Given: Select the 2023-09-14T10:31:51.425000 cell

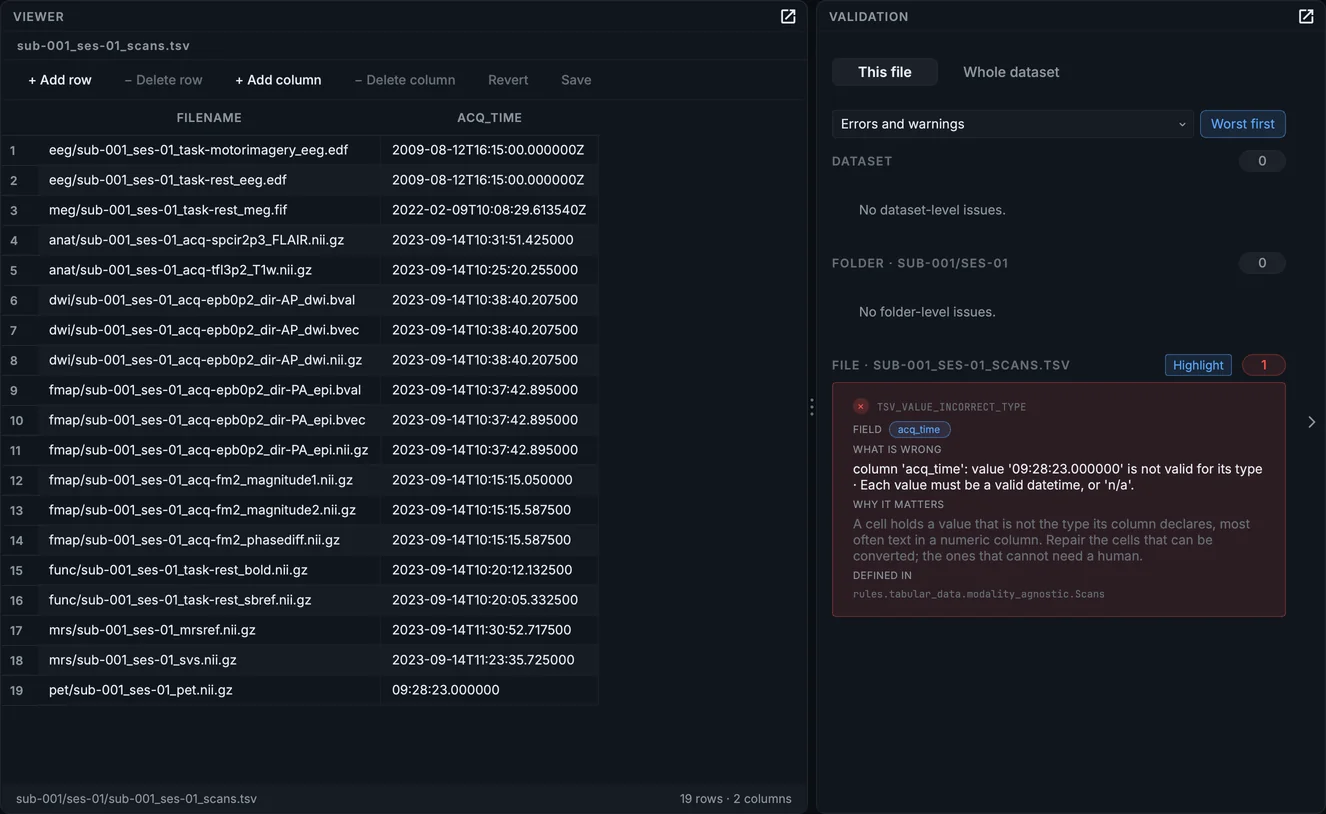Looking at the screenshot, I should click(x=489, y=240).
